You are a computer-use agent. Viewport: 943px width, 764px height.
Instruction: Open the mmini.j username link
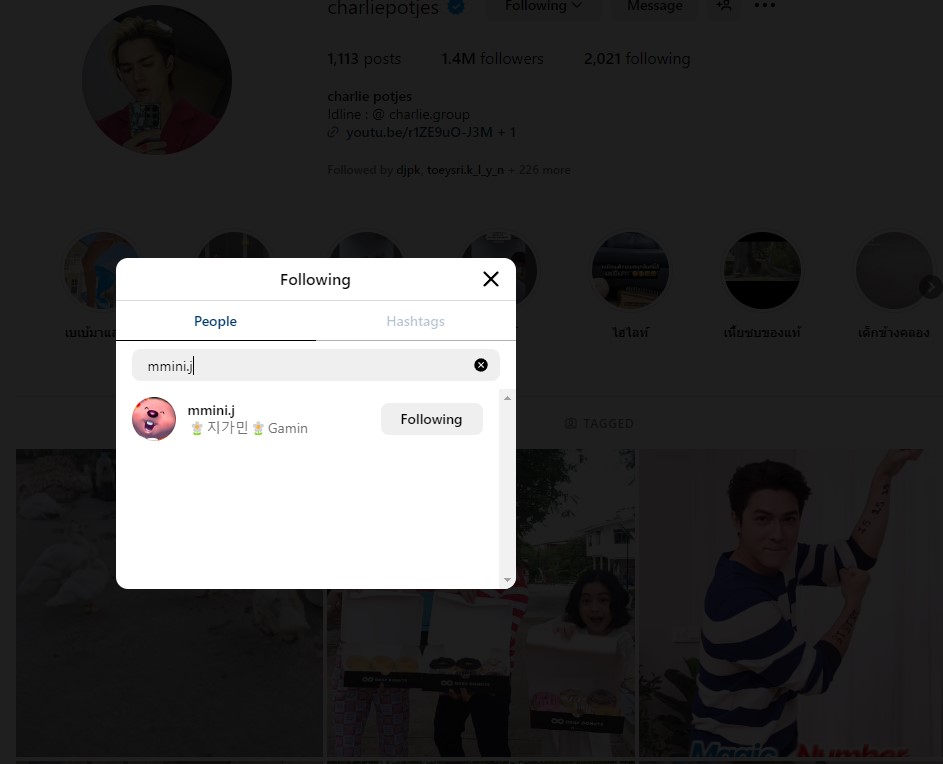211,410
